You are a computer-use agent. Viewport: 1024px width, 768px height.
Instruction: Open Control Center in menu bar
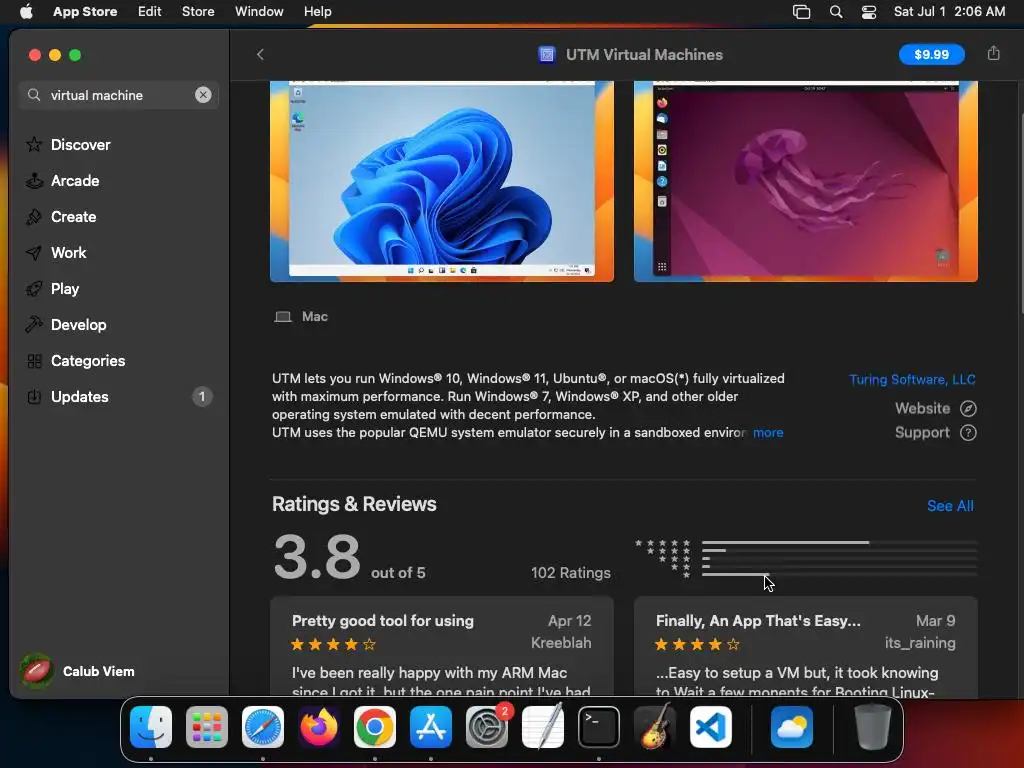point(869,12)
